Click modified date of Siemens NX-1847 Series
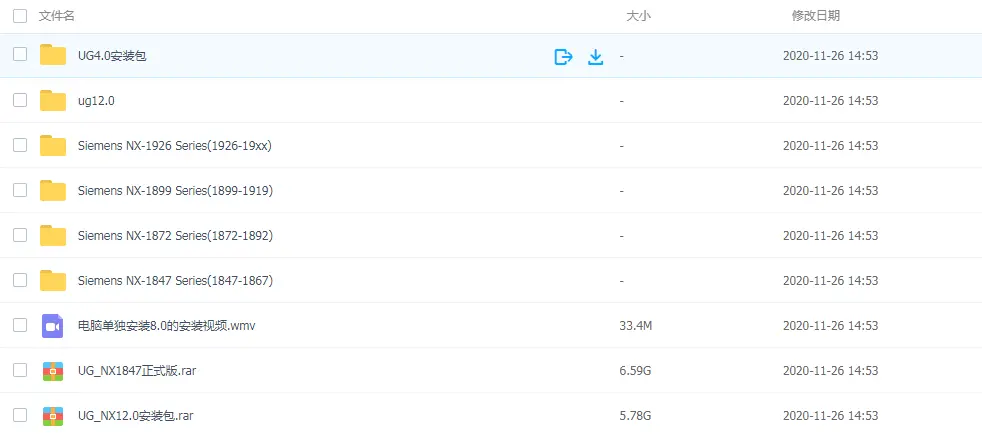Viewport: 982px width, 434px height. (830, 281)
